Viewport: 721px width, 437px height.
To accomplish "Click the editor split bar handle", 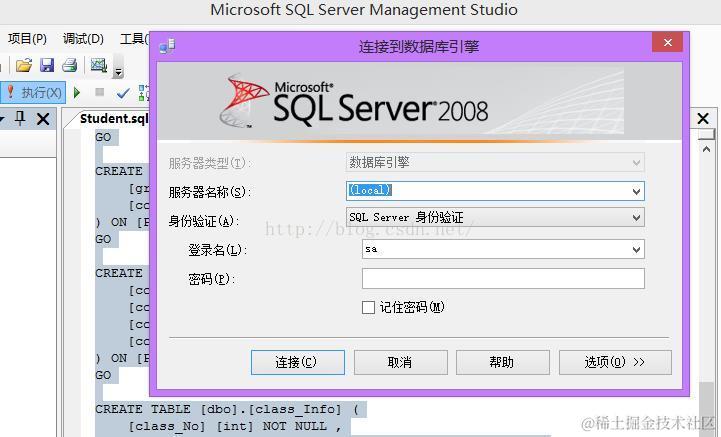I will pos(707,134).
